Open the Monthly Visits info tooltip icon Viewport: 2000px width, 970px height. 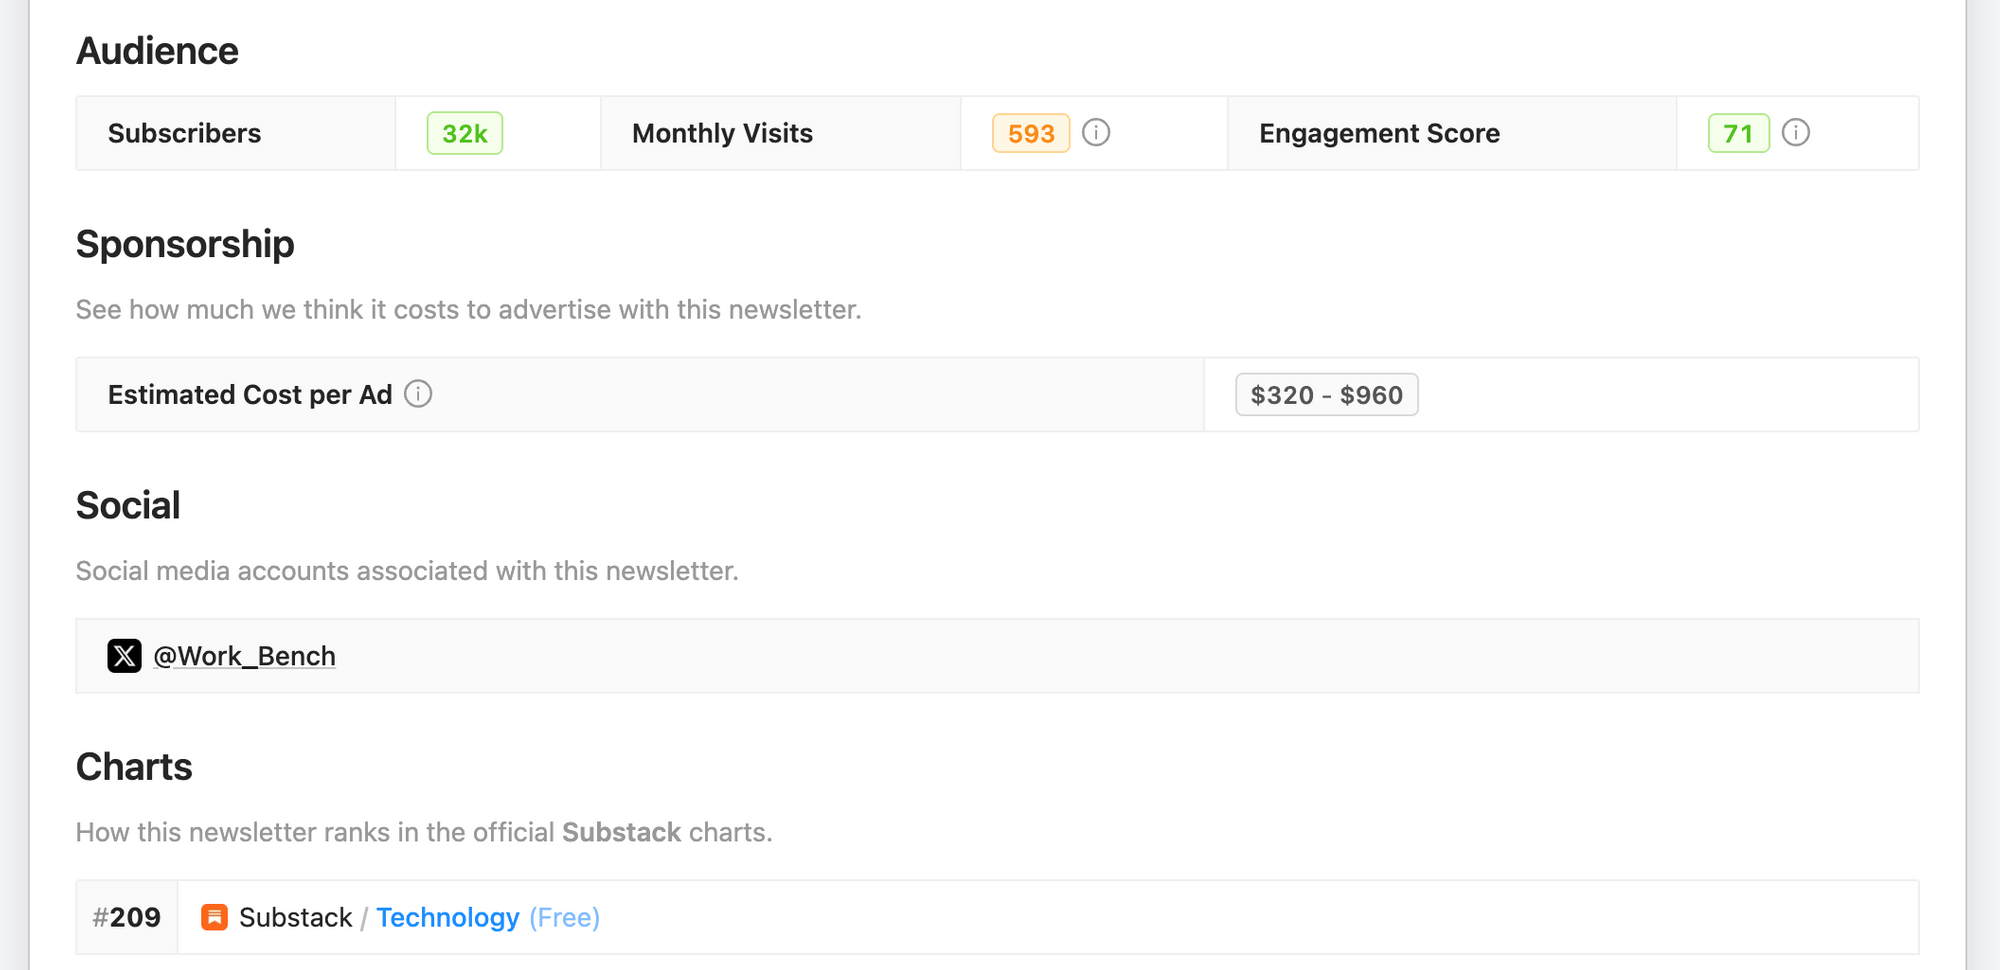(x=1096, y=132)
